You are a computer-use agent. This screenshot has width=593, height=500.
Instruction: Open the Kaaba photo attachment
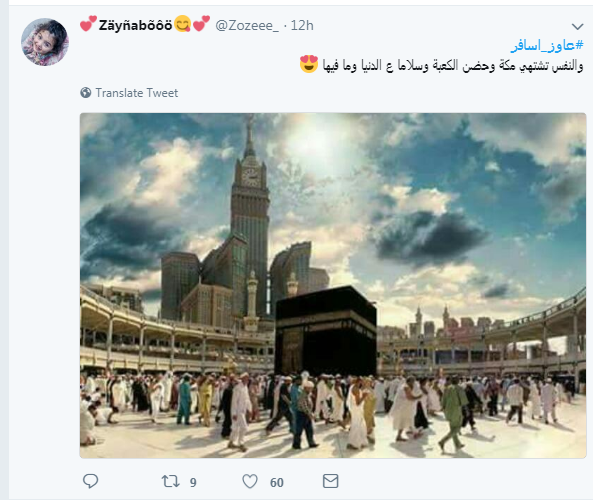click(x=333, y=286)
